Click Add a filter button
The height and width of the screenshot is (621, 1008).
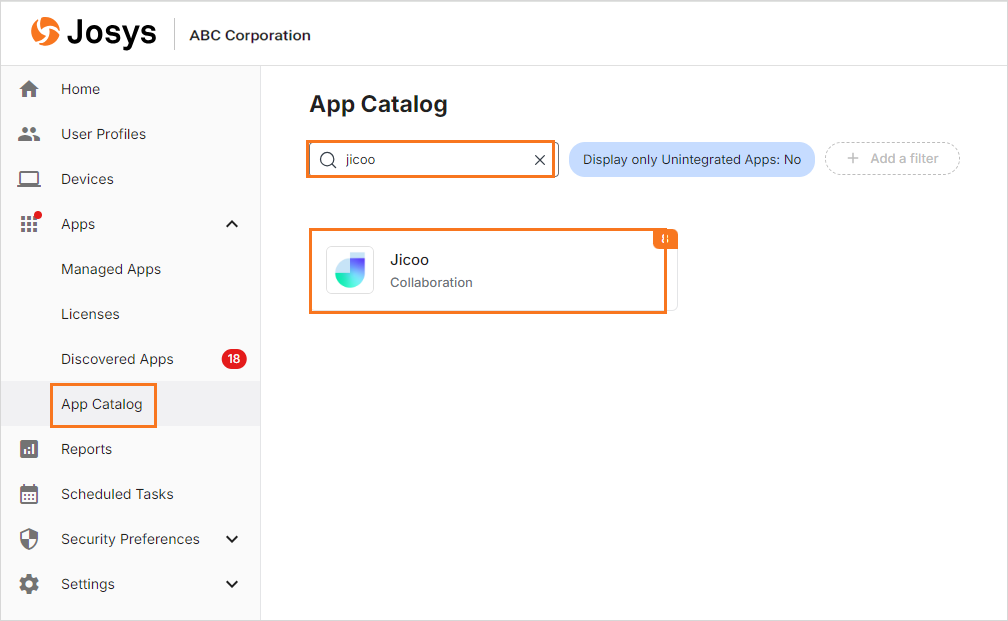[x=892, y=158]
